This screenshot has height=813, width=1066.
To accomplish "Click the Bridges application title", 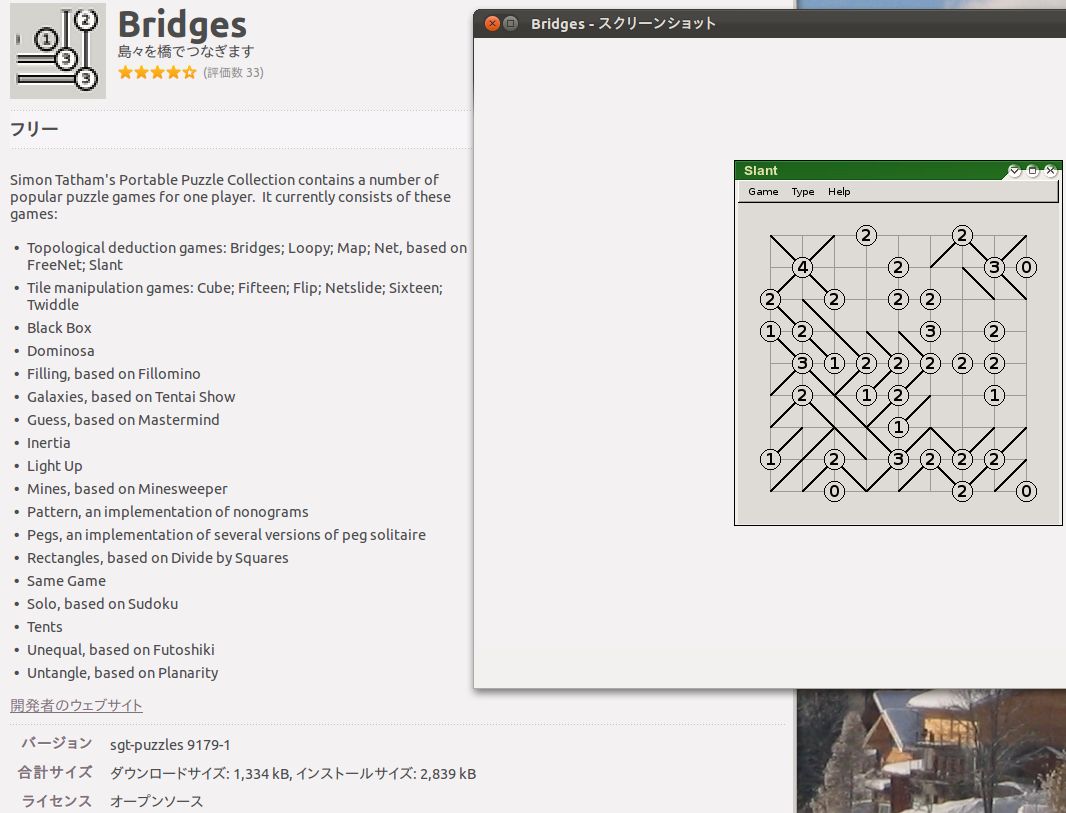I will coord(182,25).
